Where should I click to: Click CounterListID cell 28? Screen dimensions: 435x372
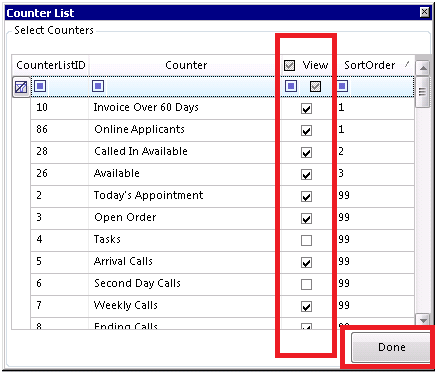click(x=60, y=152)
